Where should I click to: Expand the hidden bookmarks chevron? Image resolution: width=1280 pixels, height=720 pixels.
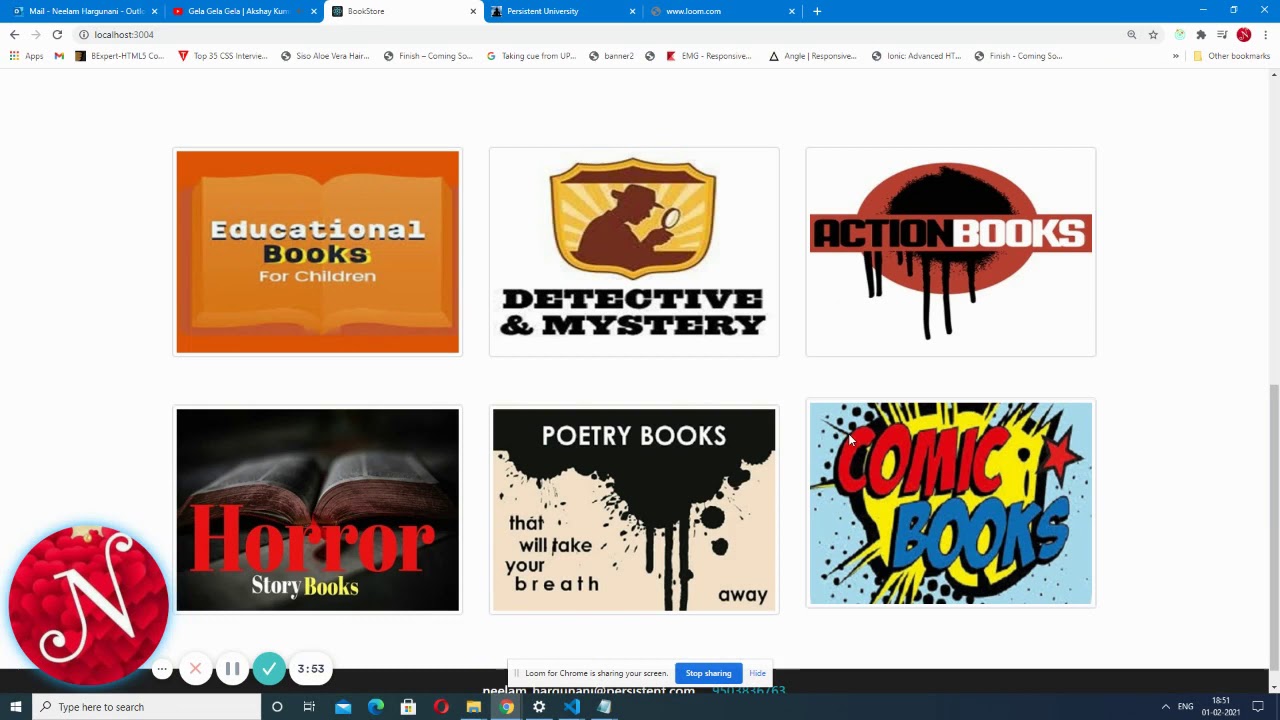pyautogui.click(x=1176, y=56)
